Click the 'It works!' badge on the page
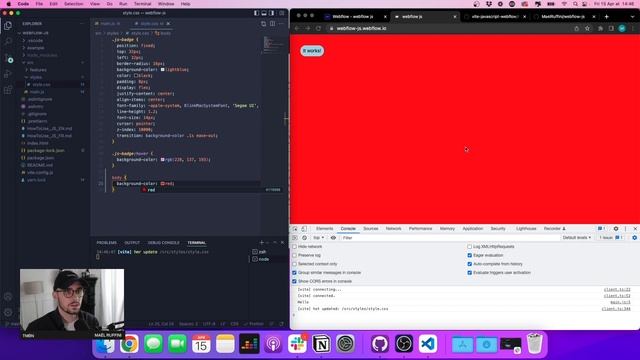The width and height of the screenshot is (640, 360). click(x=312, y=51)
